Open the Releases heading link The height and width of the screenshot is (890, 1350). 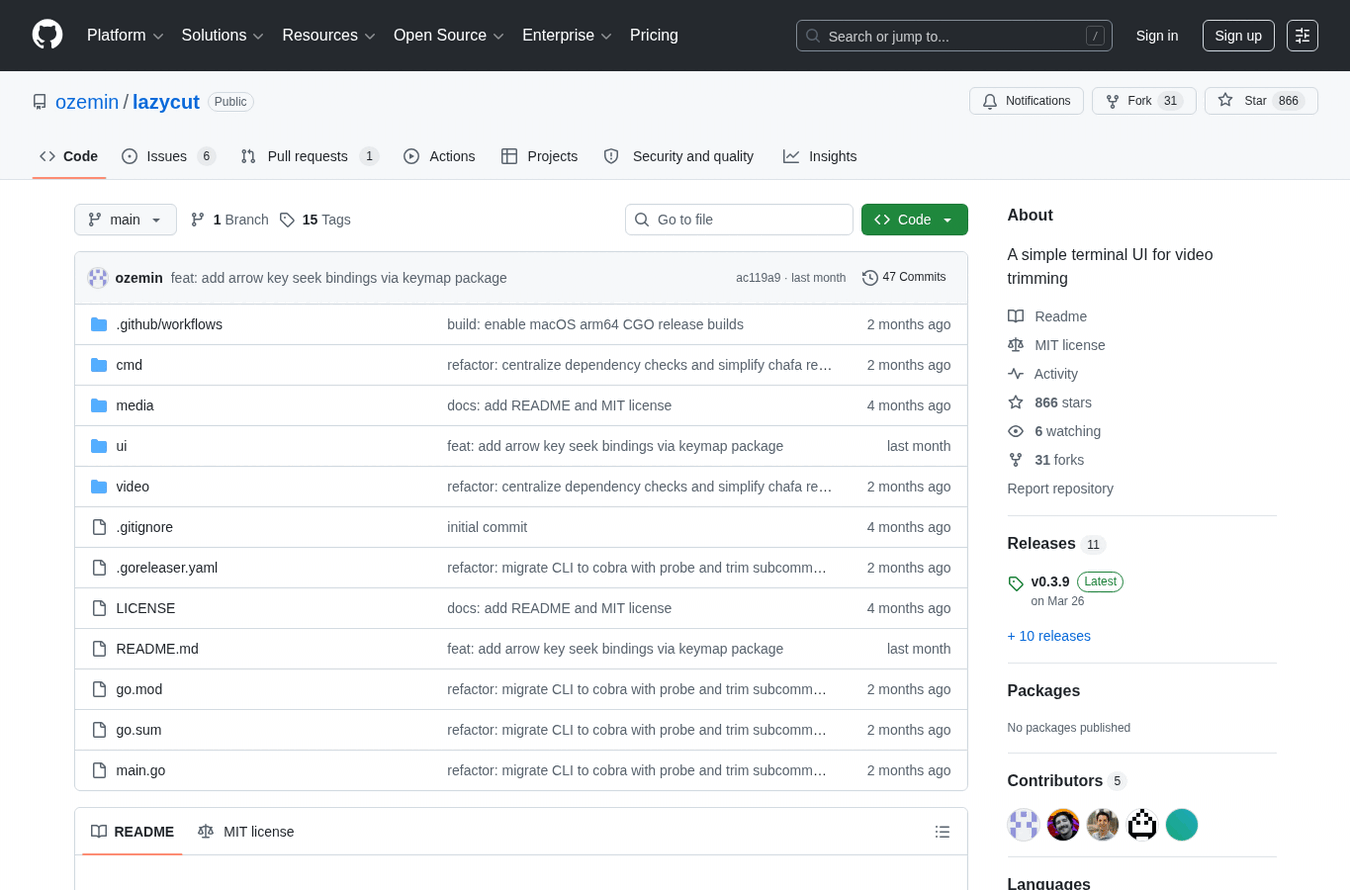[1056, 544]
